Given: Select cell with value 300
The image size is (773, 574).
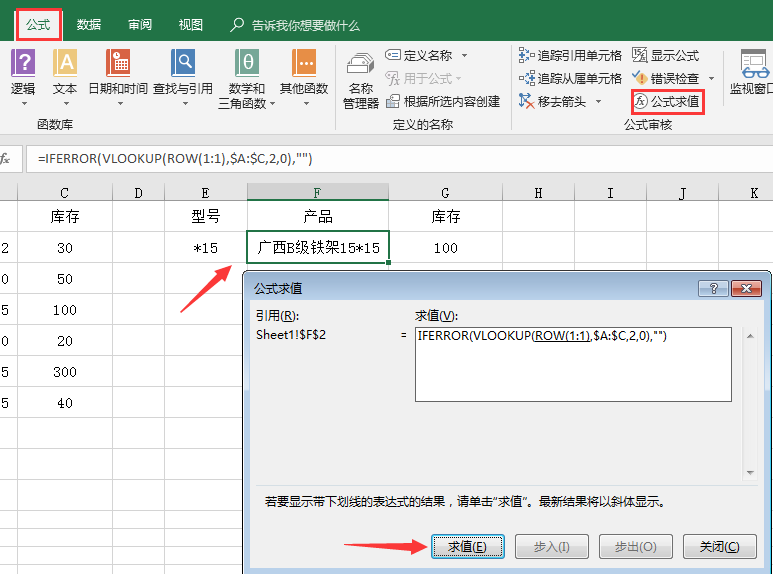Looking at the screenshot, I should pos(65,372).
